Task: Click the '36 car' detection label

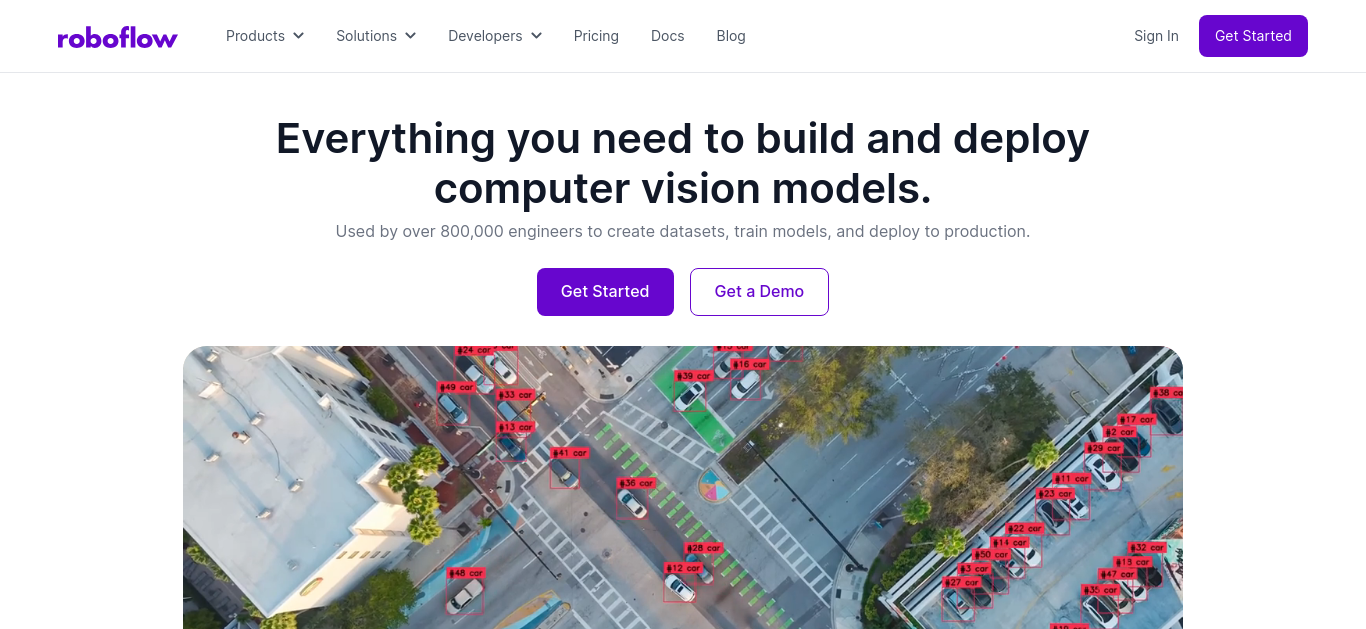Action: 636,483
